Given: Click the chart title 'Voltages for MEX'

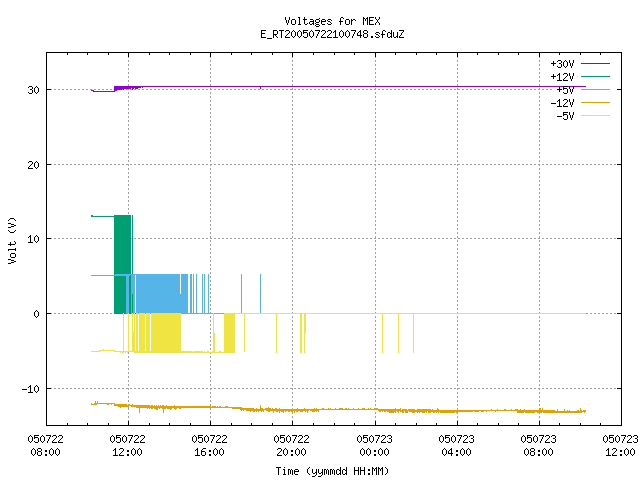Looking at the screenshot, I should (x=332, y=21).
